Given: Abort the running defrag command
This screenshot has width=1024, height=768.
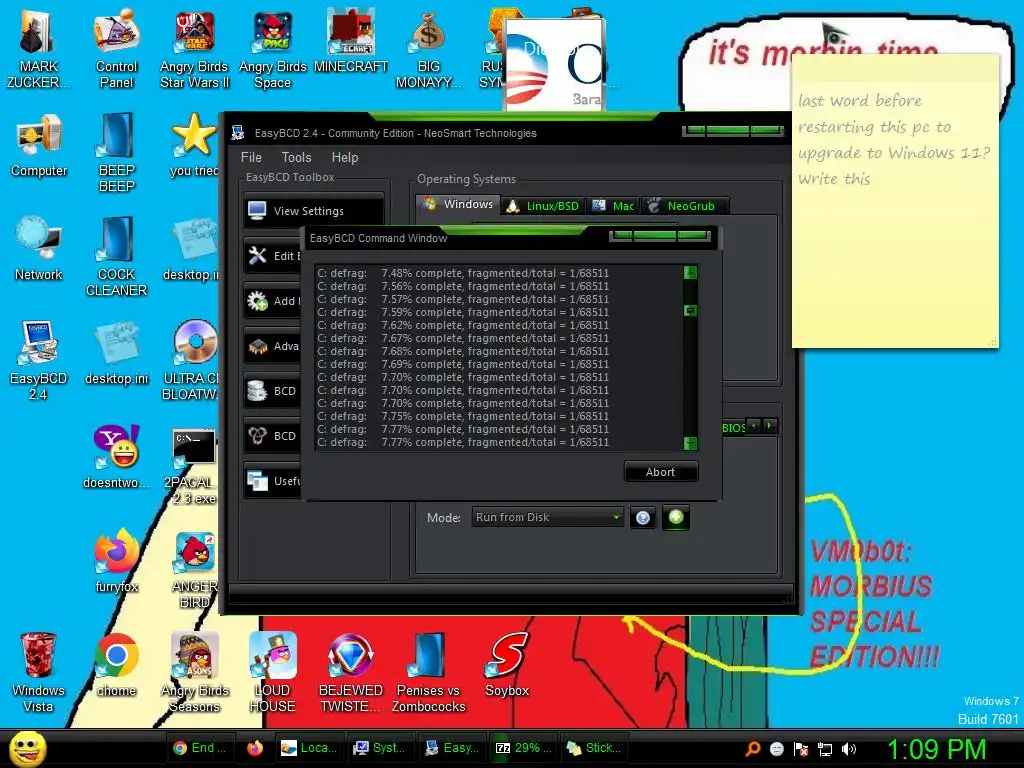Looking at the screenshot, I should (660, 472).
